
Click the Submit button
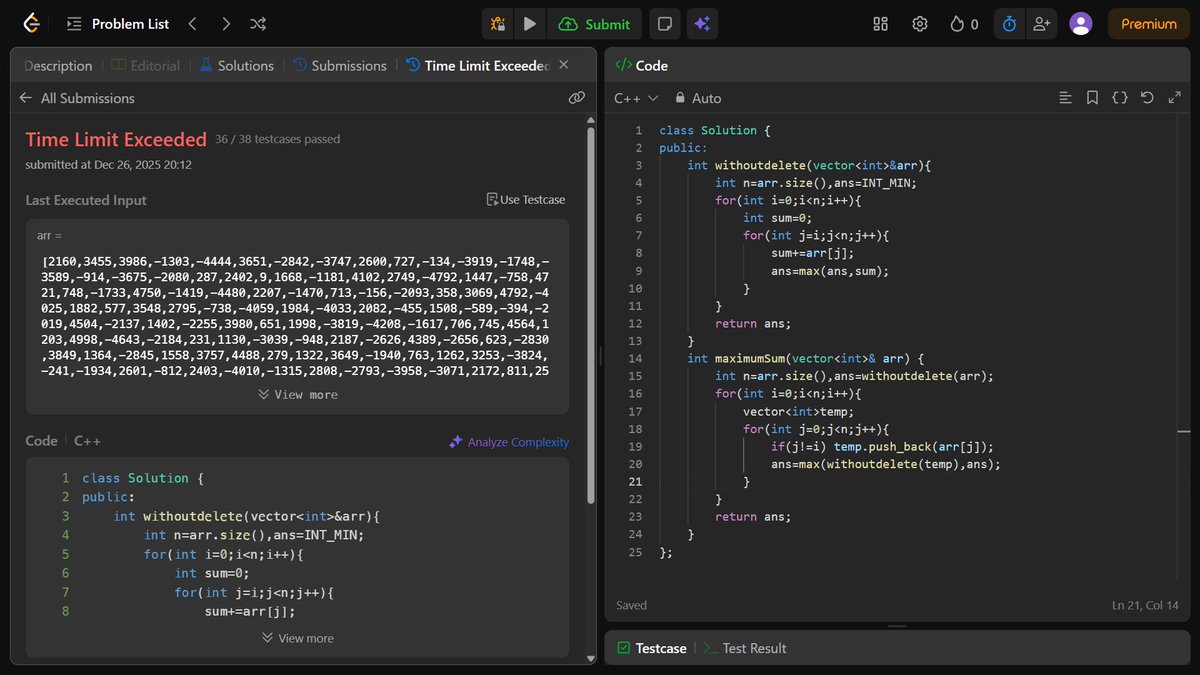click(x=594, y=24)
